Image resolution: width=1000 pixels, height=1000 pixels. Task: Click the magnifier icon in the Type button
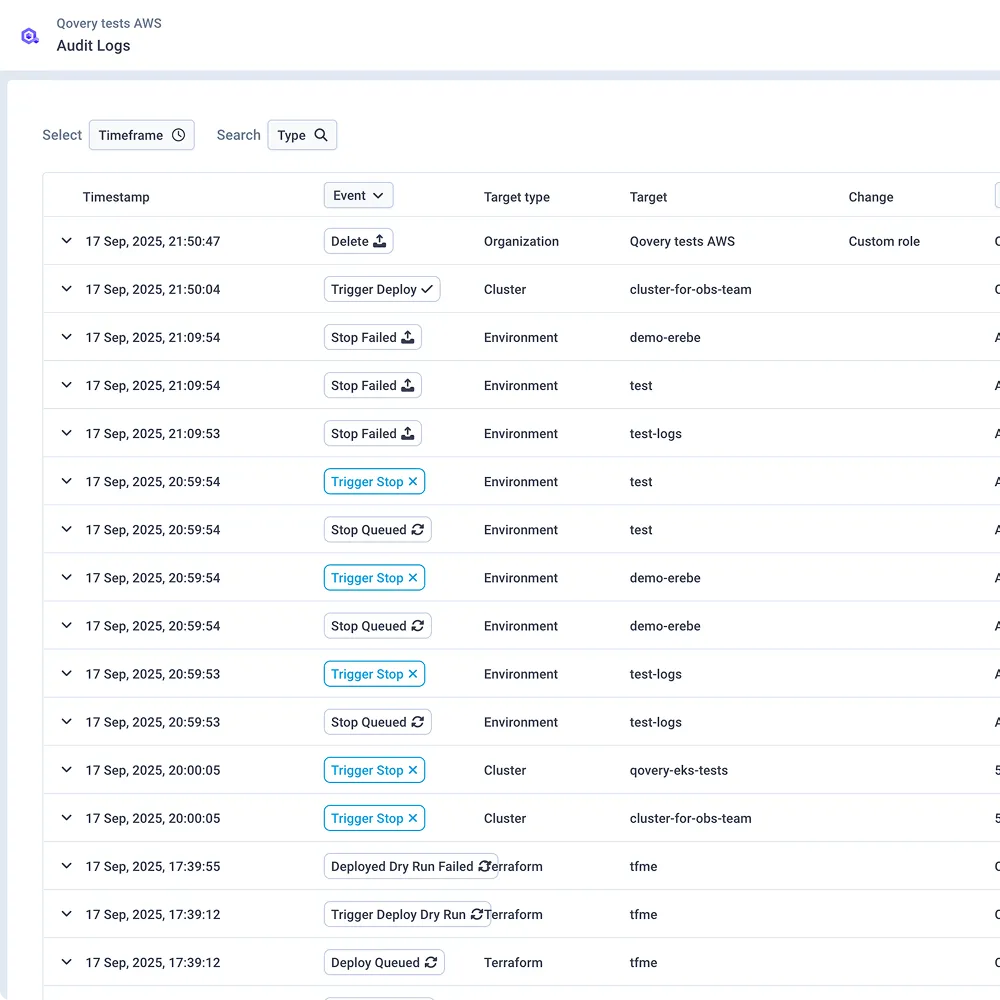click(321, 135)
